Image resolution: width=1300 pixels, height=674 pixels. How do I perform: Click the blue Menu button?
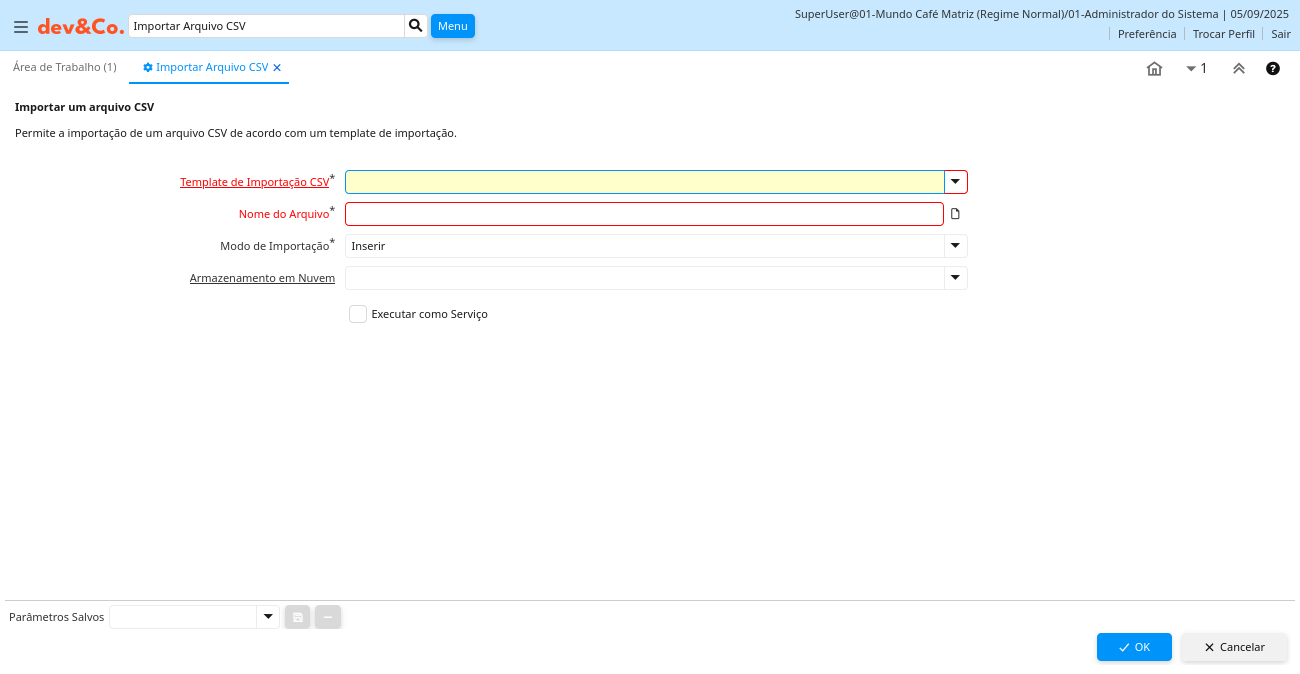[x=452, y=26]
